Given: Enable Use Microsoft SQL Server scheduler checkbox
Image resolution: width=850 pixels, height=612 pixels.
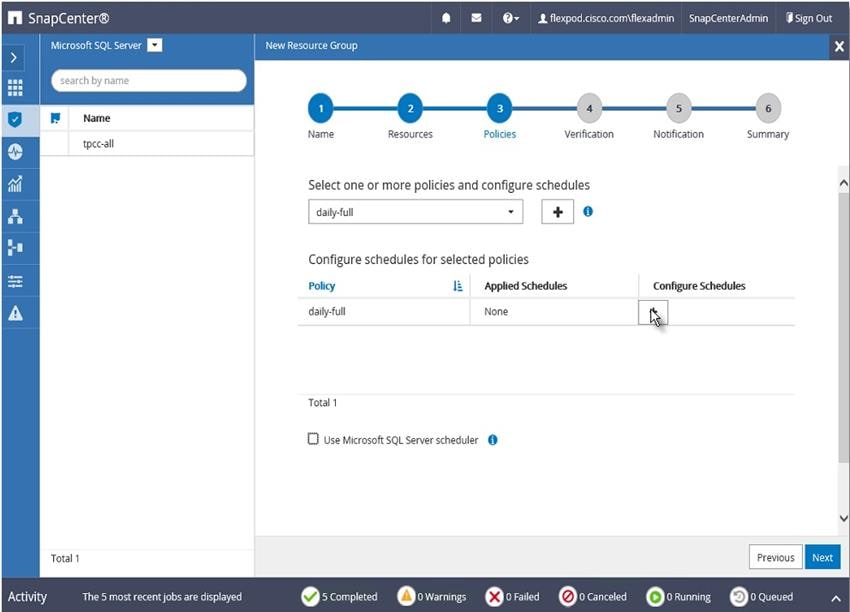Looking at the screenshot, I should [313, 439].
